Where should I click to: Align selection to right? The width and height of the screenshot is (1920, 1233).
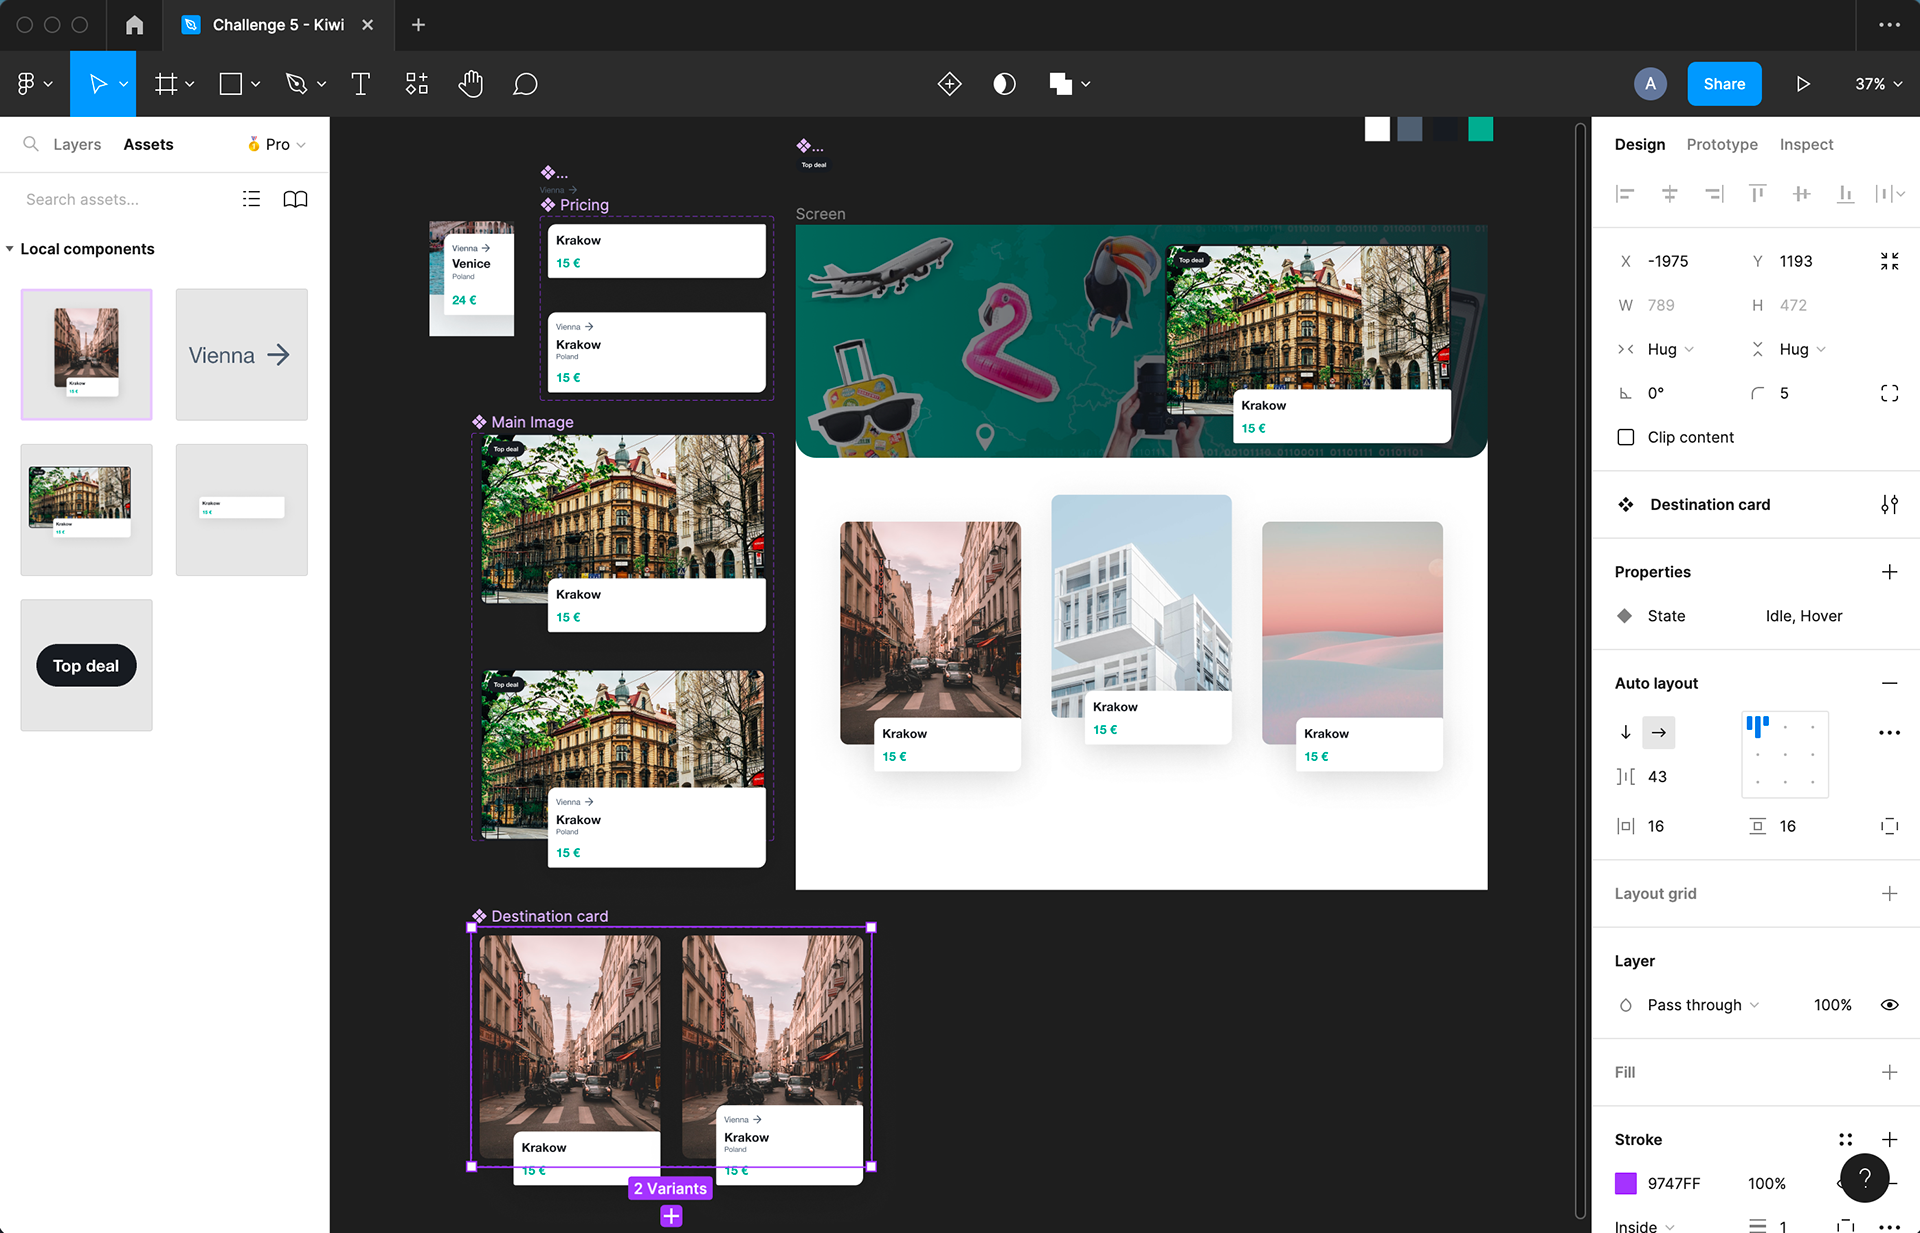pos(1714,194)
